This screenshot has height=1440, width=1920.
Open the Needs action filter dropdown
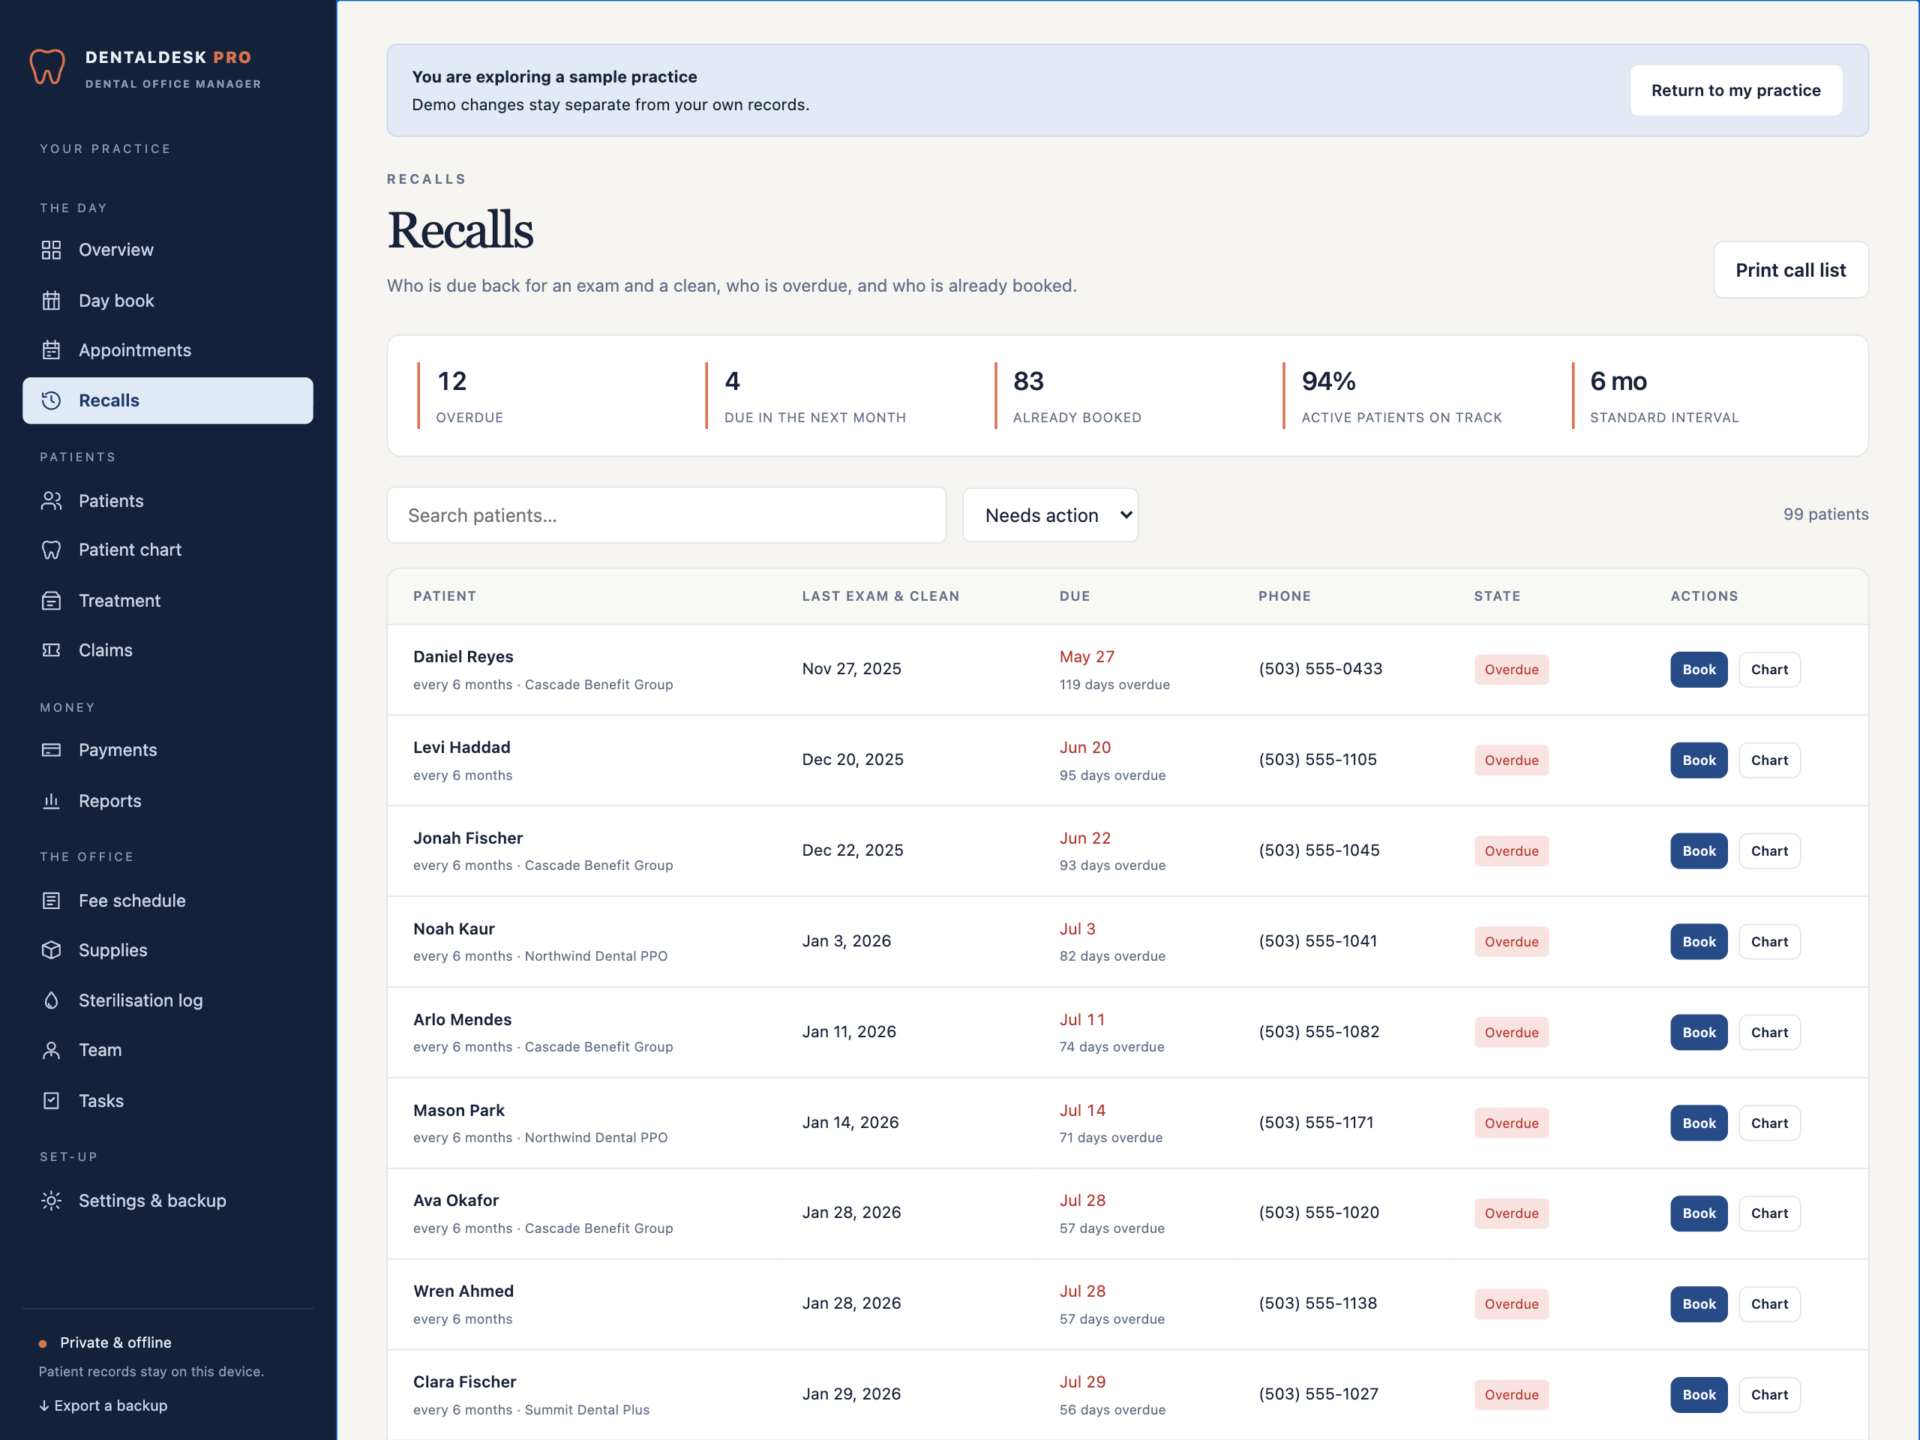[x=1050, y=515]
